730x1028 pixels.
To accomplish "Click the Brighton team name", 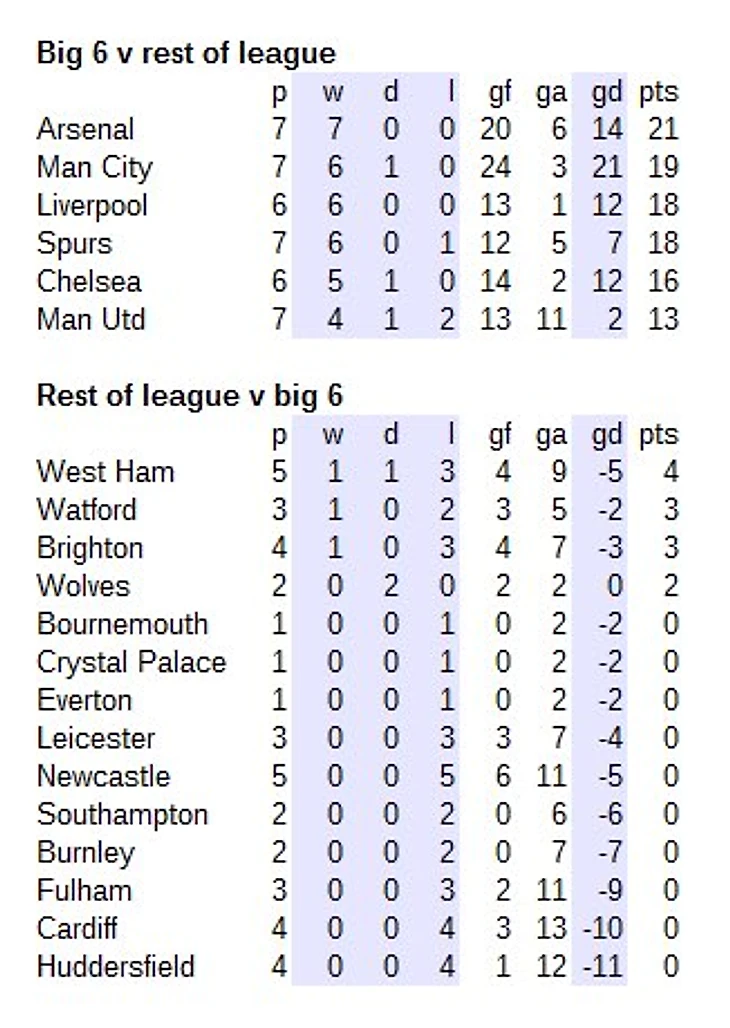I will click(x=90, y=548).
